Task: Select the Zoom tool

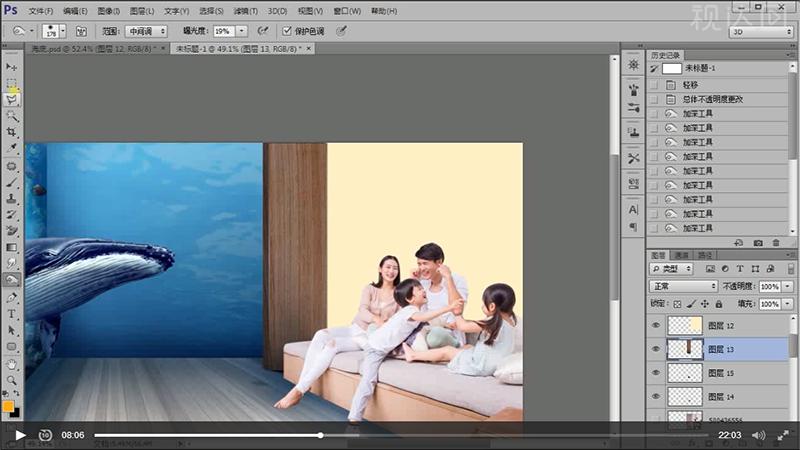Action: click(x=11, y=380)
